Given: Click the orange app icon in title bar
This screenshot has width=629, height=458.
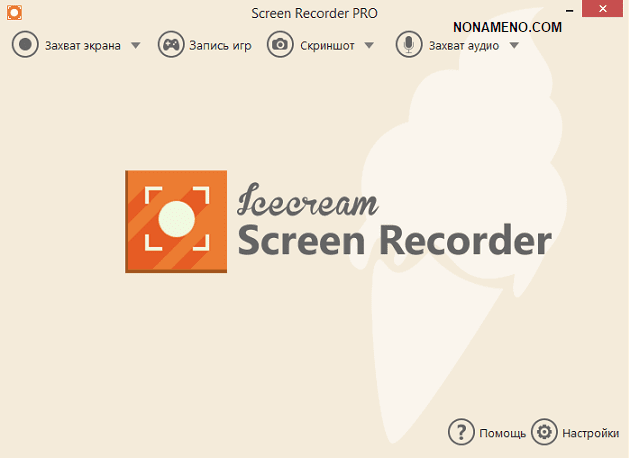Looking at the screenshot, I should (x=10, y=10).
